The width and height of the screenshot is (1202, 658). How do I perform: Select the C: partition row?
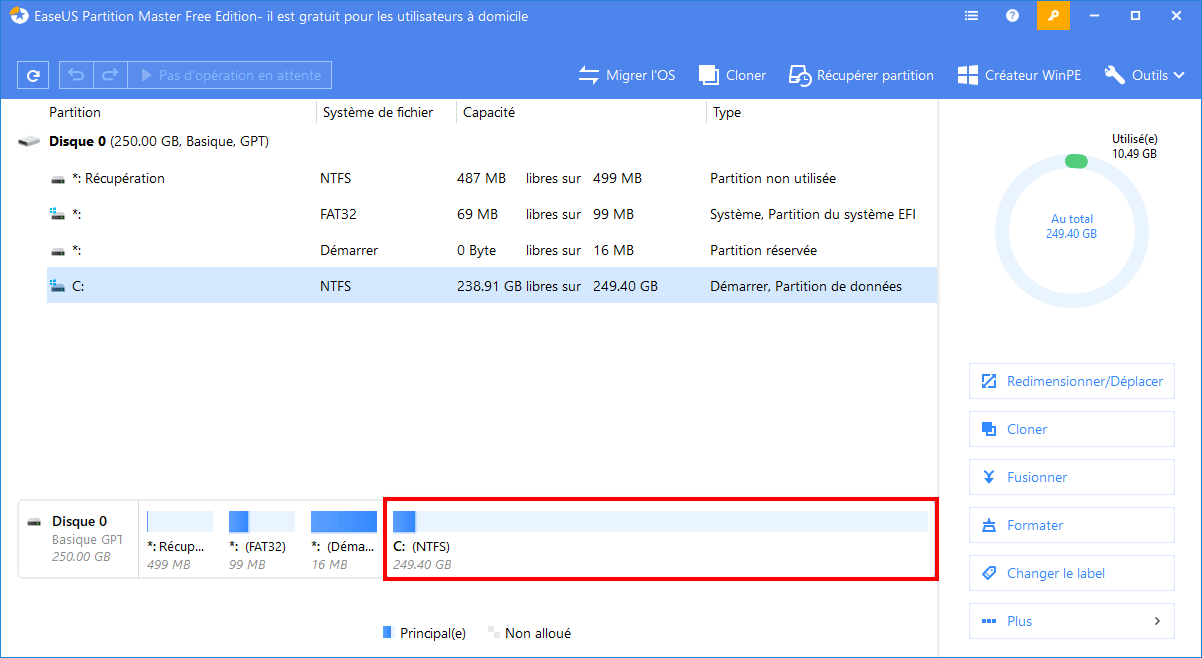492,286
